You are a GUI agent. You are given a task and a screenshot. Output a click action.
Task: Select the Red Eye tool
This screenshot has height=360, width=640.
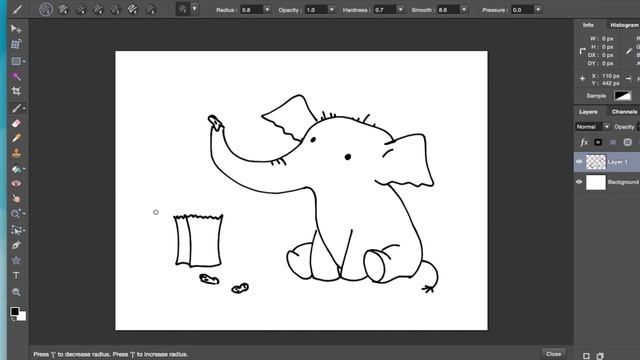[x=16, y=183]
